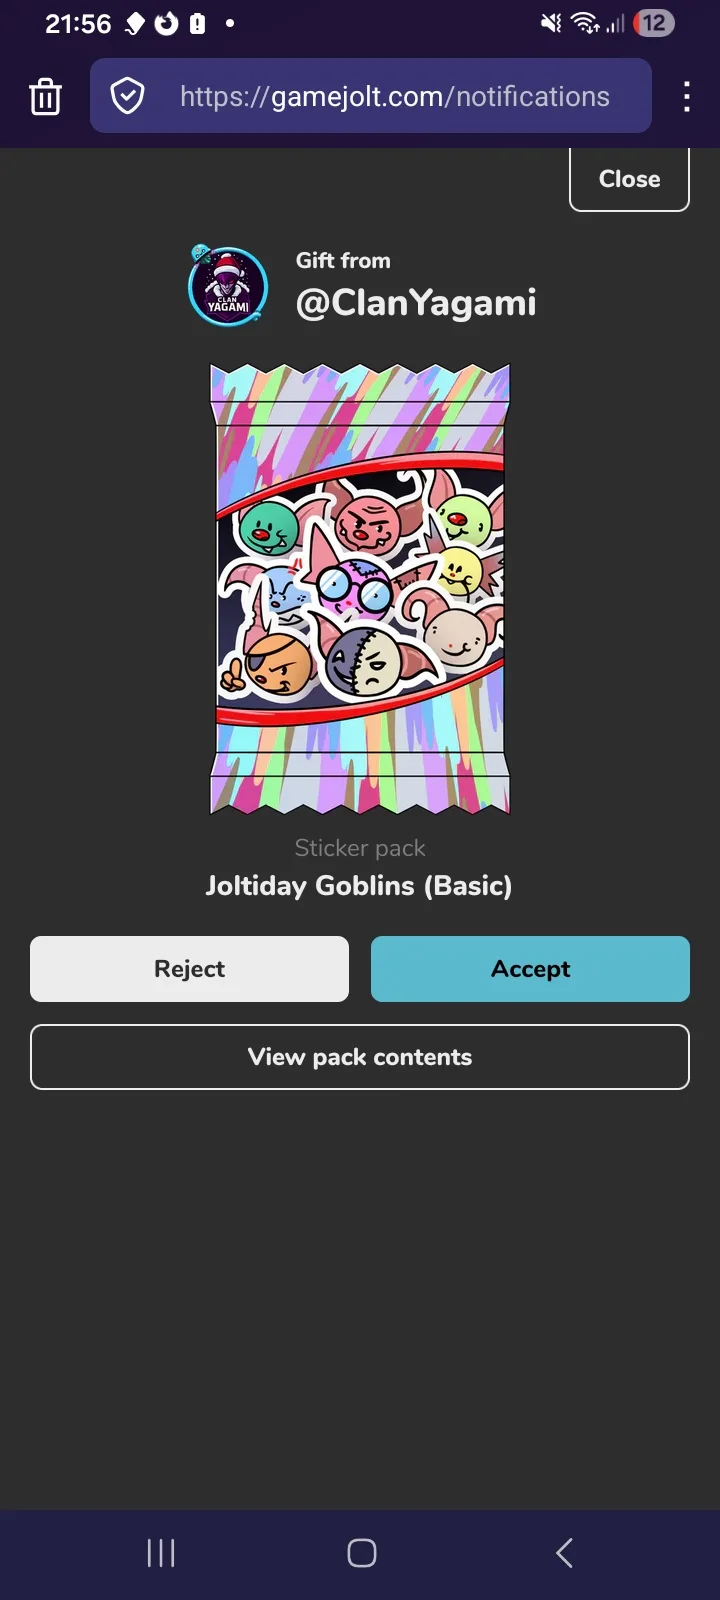Reject the sticker pack gift
This screenshot has height=1600, width=720.
pos(189,969)
